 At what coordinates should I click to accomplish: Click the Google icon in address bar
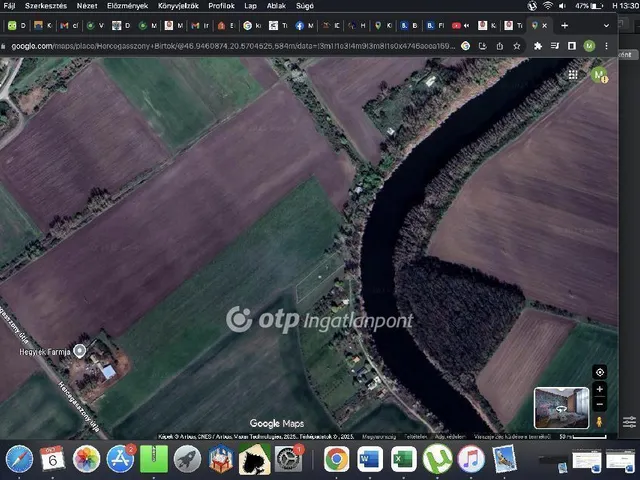(x=465, y=46)
